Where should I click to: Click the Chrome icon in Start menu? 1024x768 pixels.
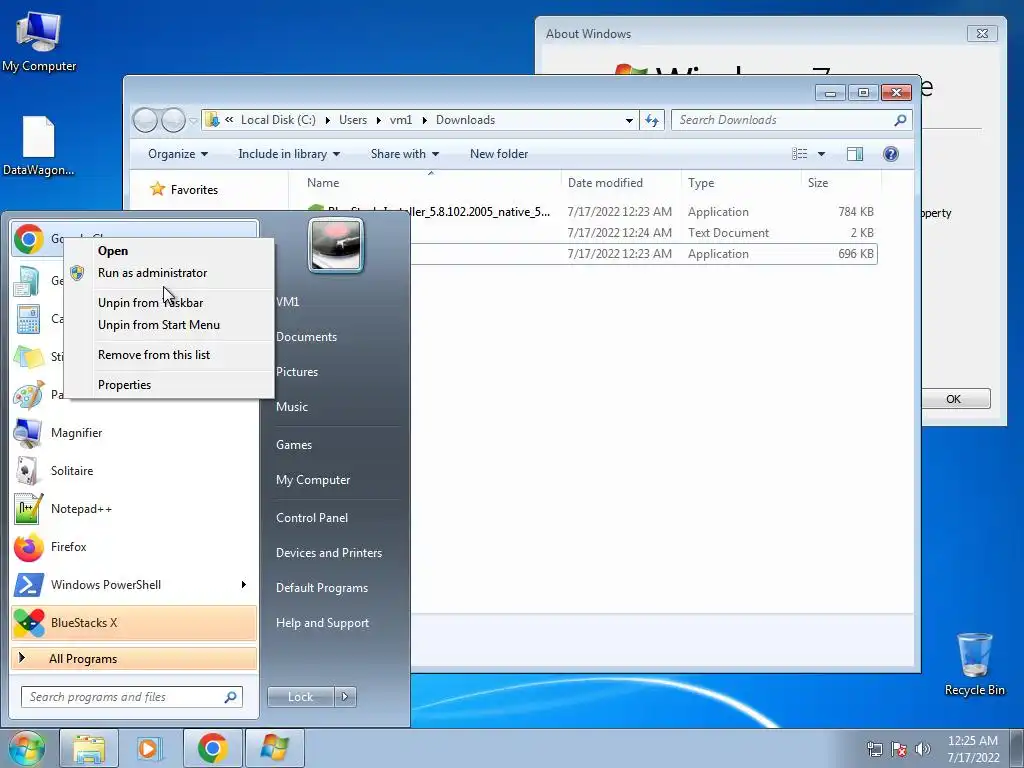[x=29, y=239]
